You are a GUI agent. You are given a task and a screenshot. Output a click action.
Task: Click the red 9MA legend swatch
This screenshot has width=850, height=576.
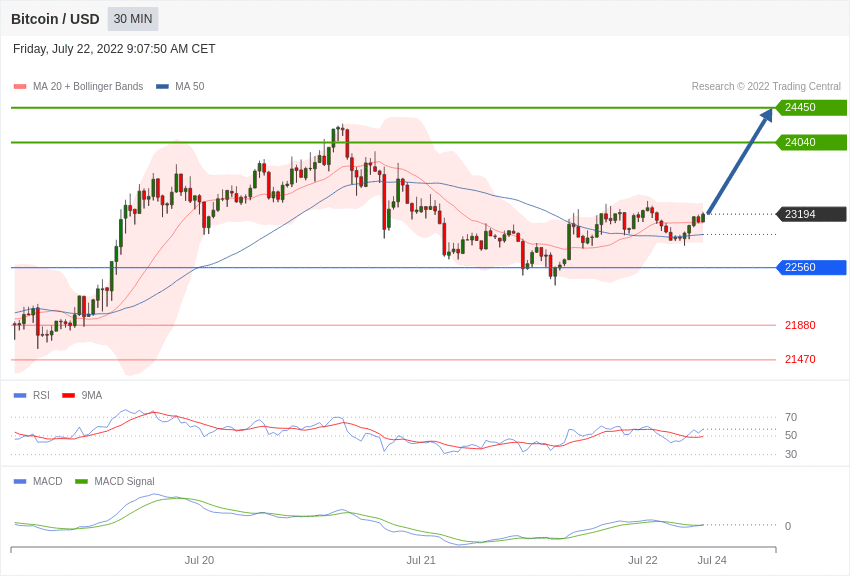[69, 396]
